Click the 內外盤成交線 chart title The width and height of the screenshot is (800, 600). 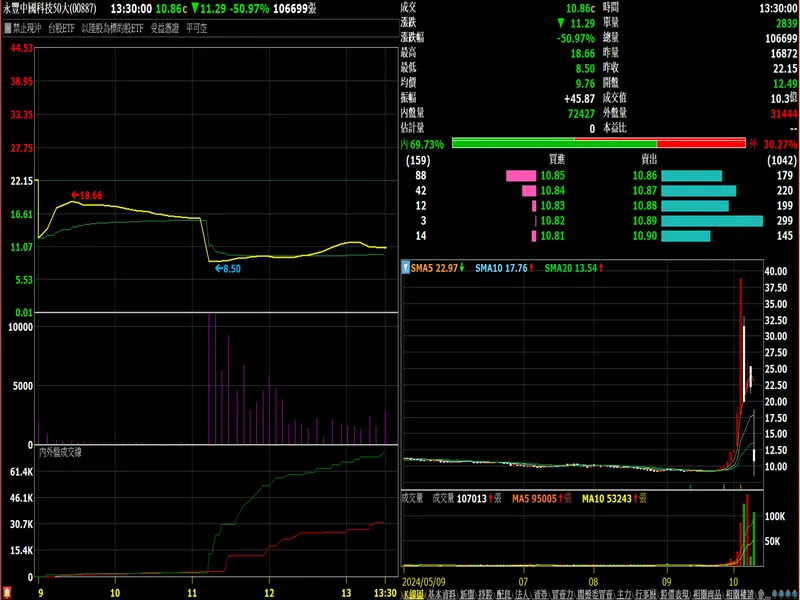60,453
